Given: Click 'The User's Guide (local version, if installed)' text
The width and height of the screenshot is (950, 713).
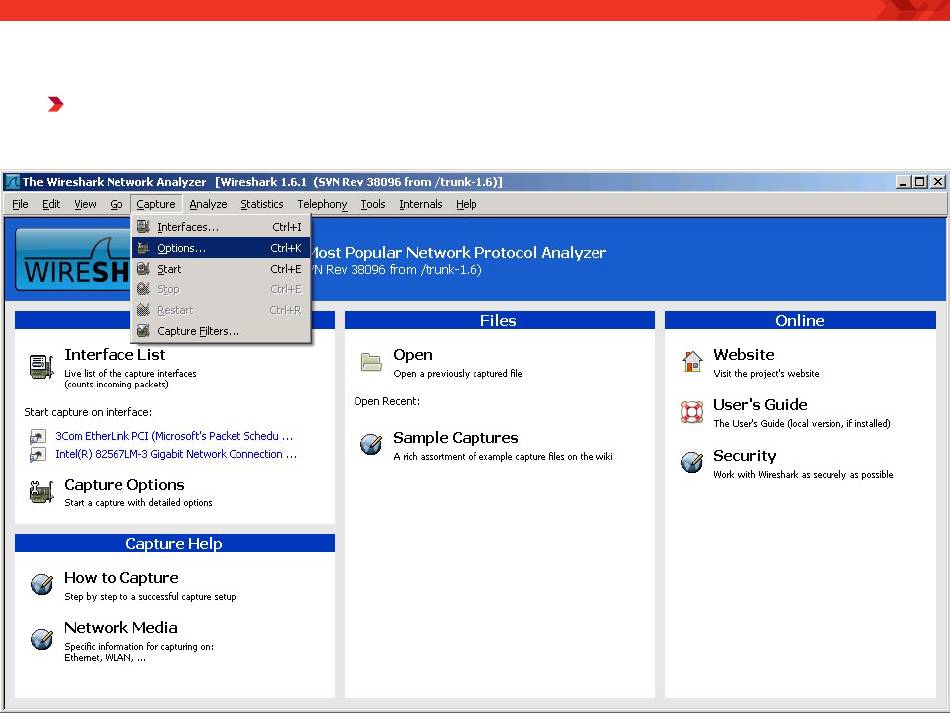Looking at the screenshot, I should coord(802,423).
